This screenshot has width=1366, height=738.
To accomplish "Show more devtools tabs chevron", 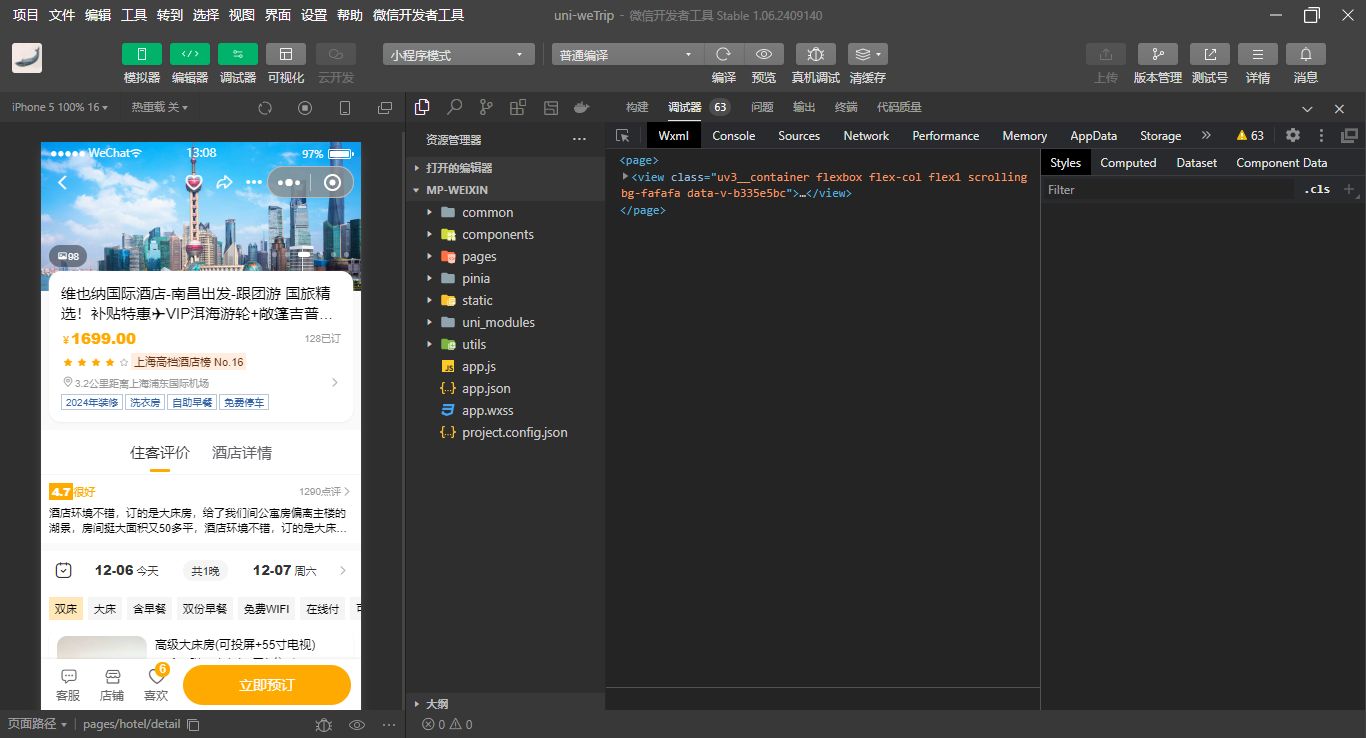I will point(1206,136).
